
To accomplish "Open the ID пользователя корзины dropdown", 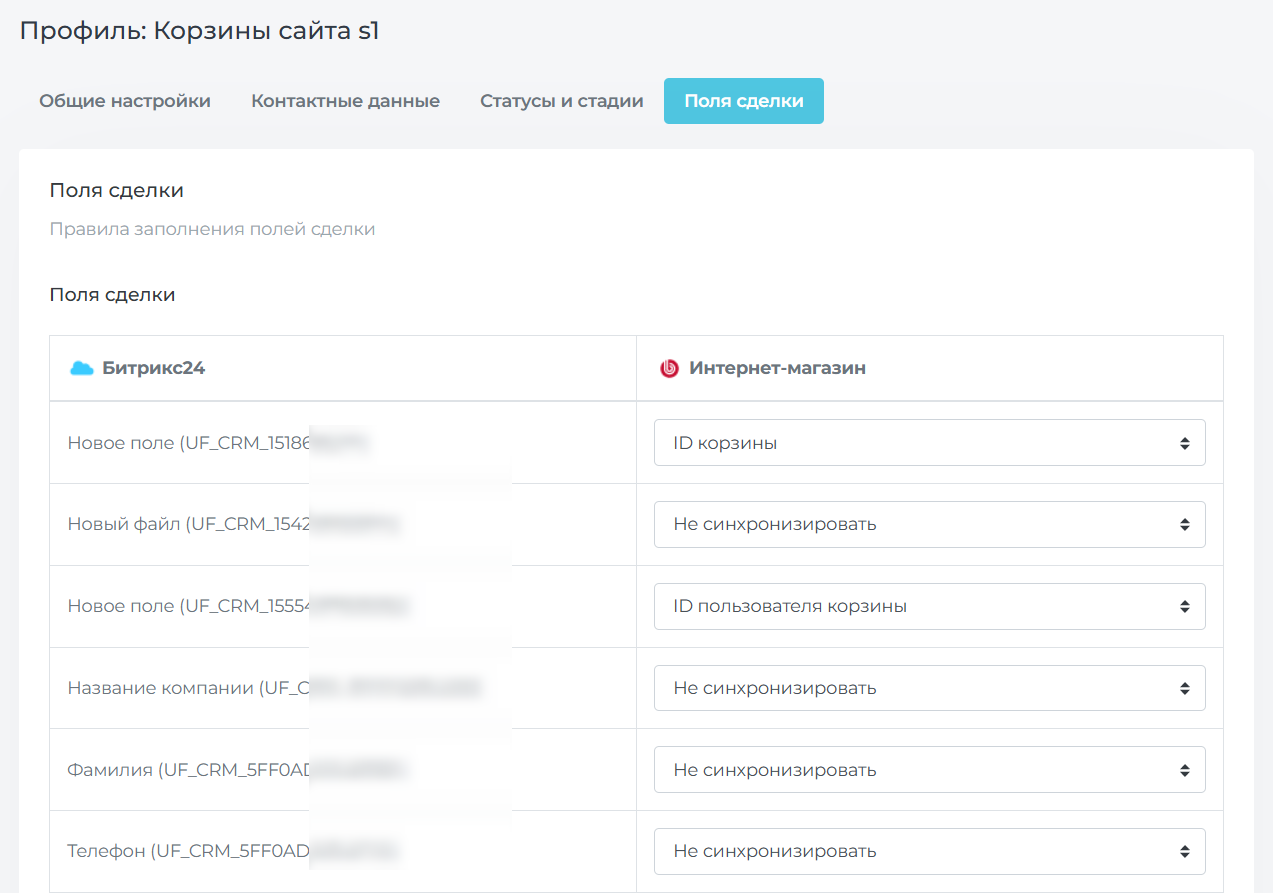I will (x=929, y=606).
